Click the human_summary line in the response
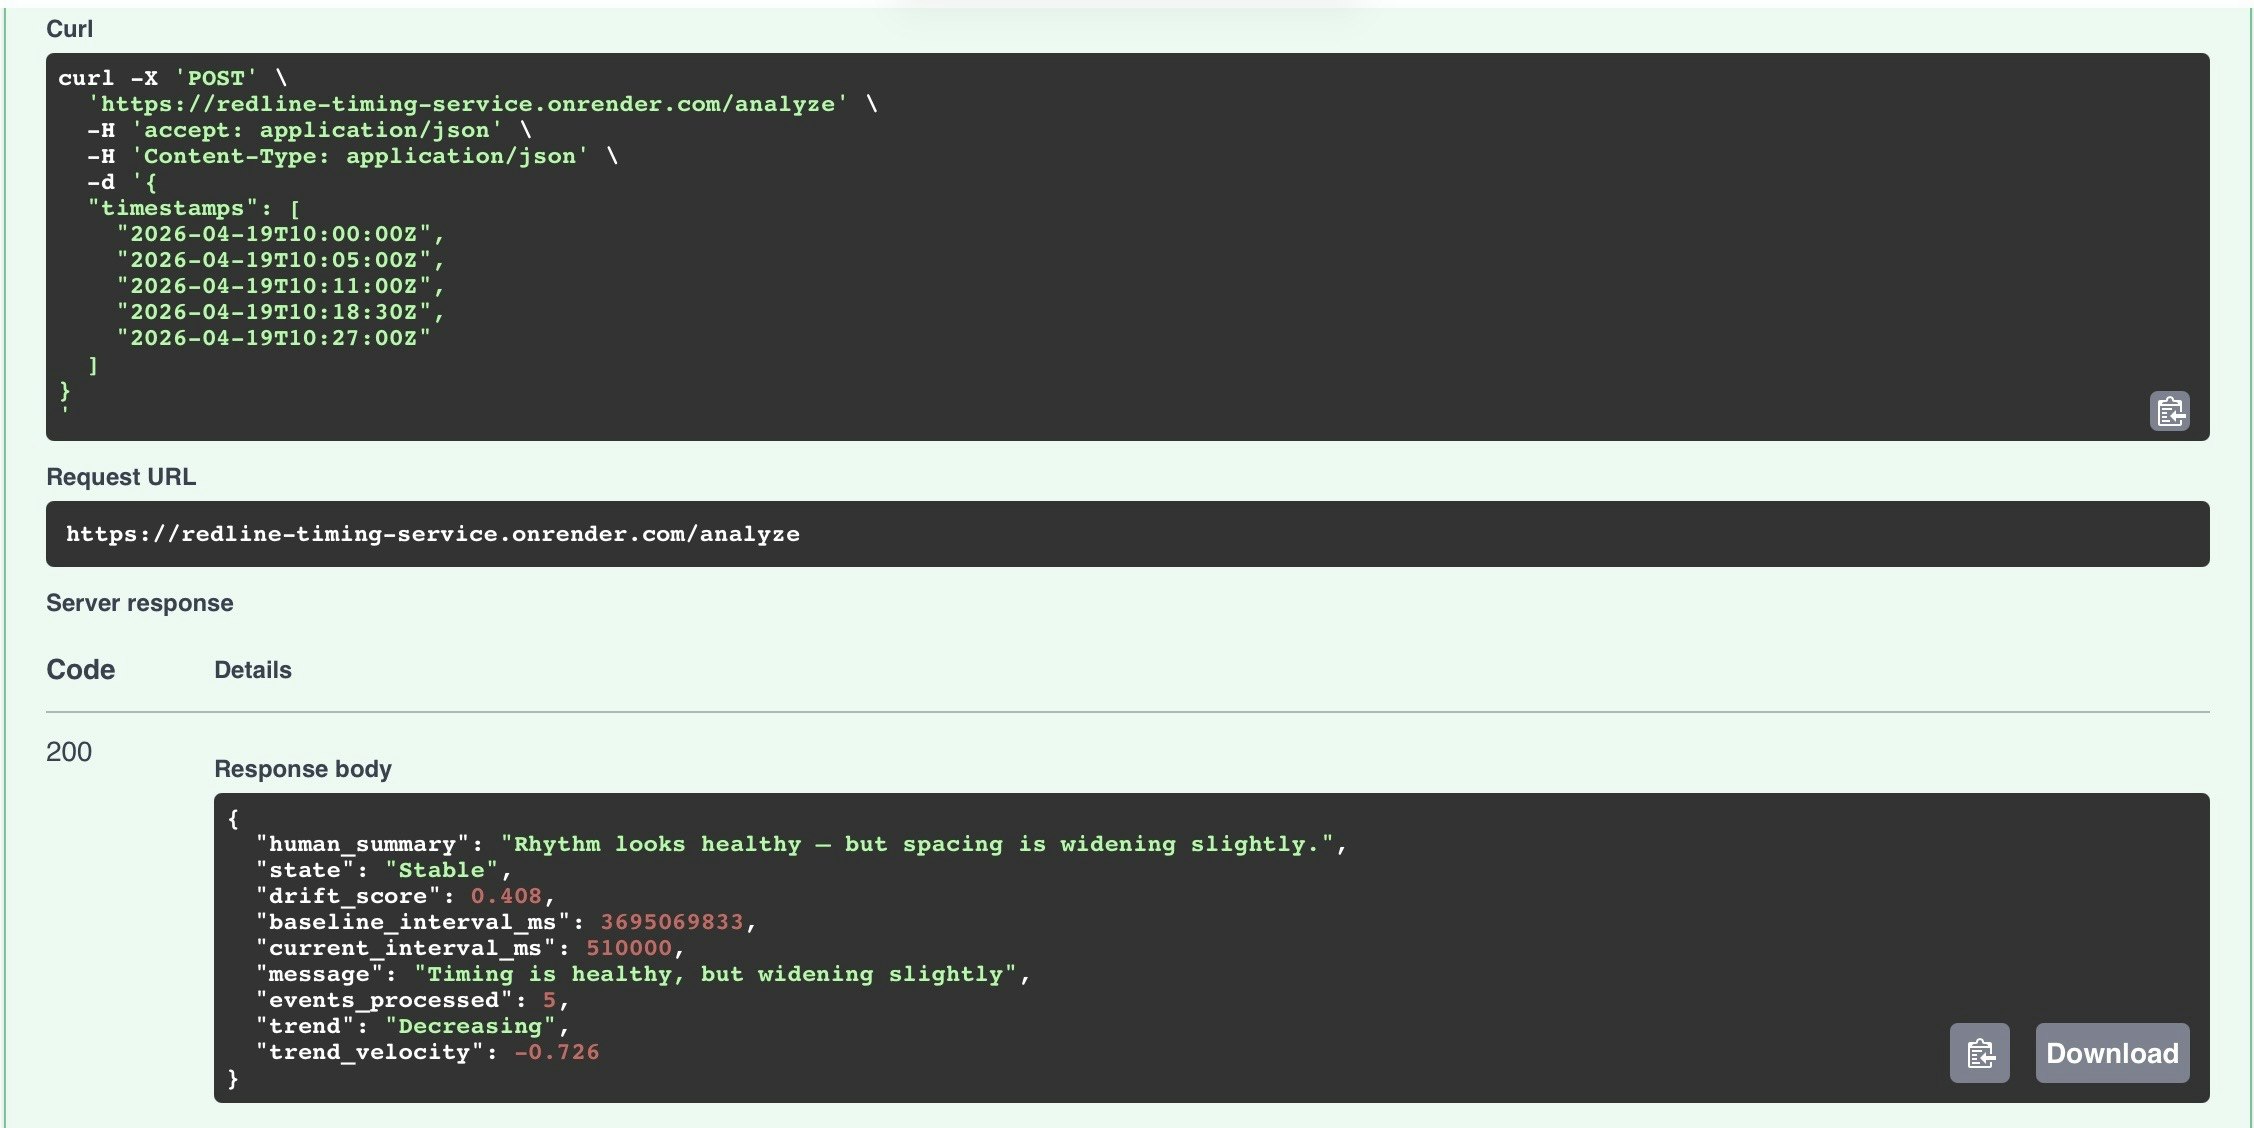The width and height of the screenshot is (2254, 1128). tap(800, 844)
